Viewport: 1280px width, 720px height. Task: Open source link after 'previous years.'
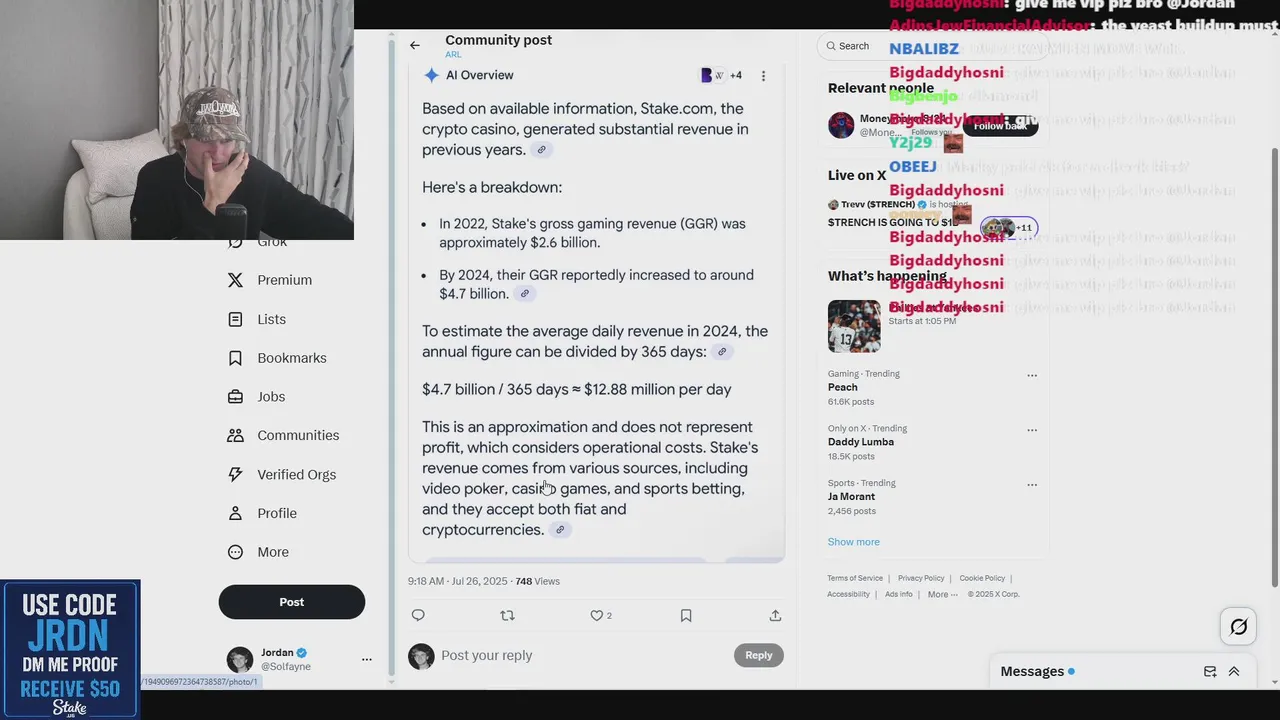[541, 150]
